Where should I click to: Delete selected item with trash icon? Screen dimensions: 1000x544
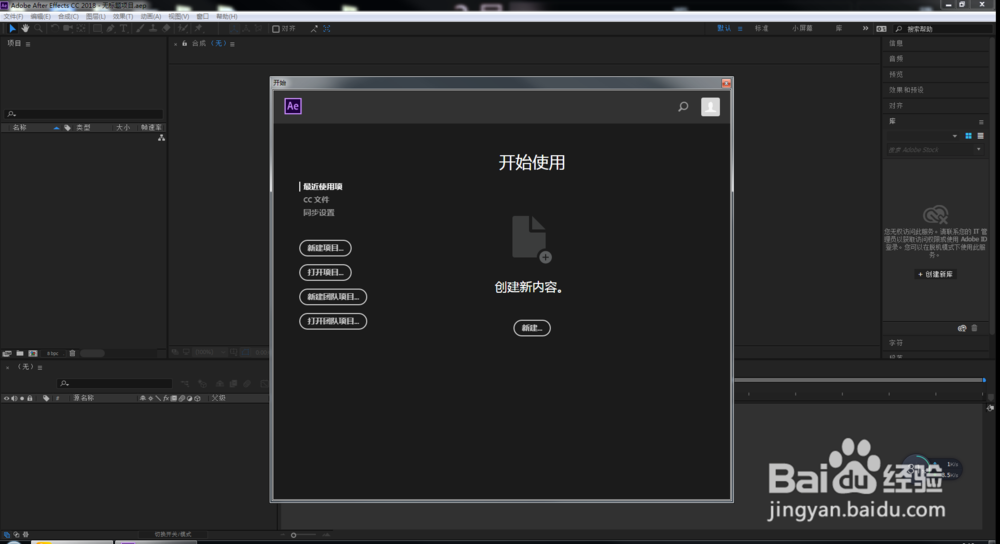click(72, 353)
